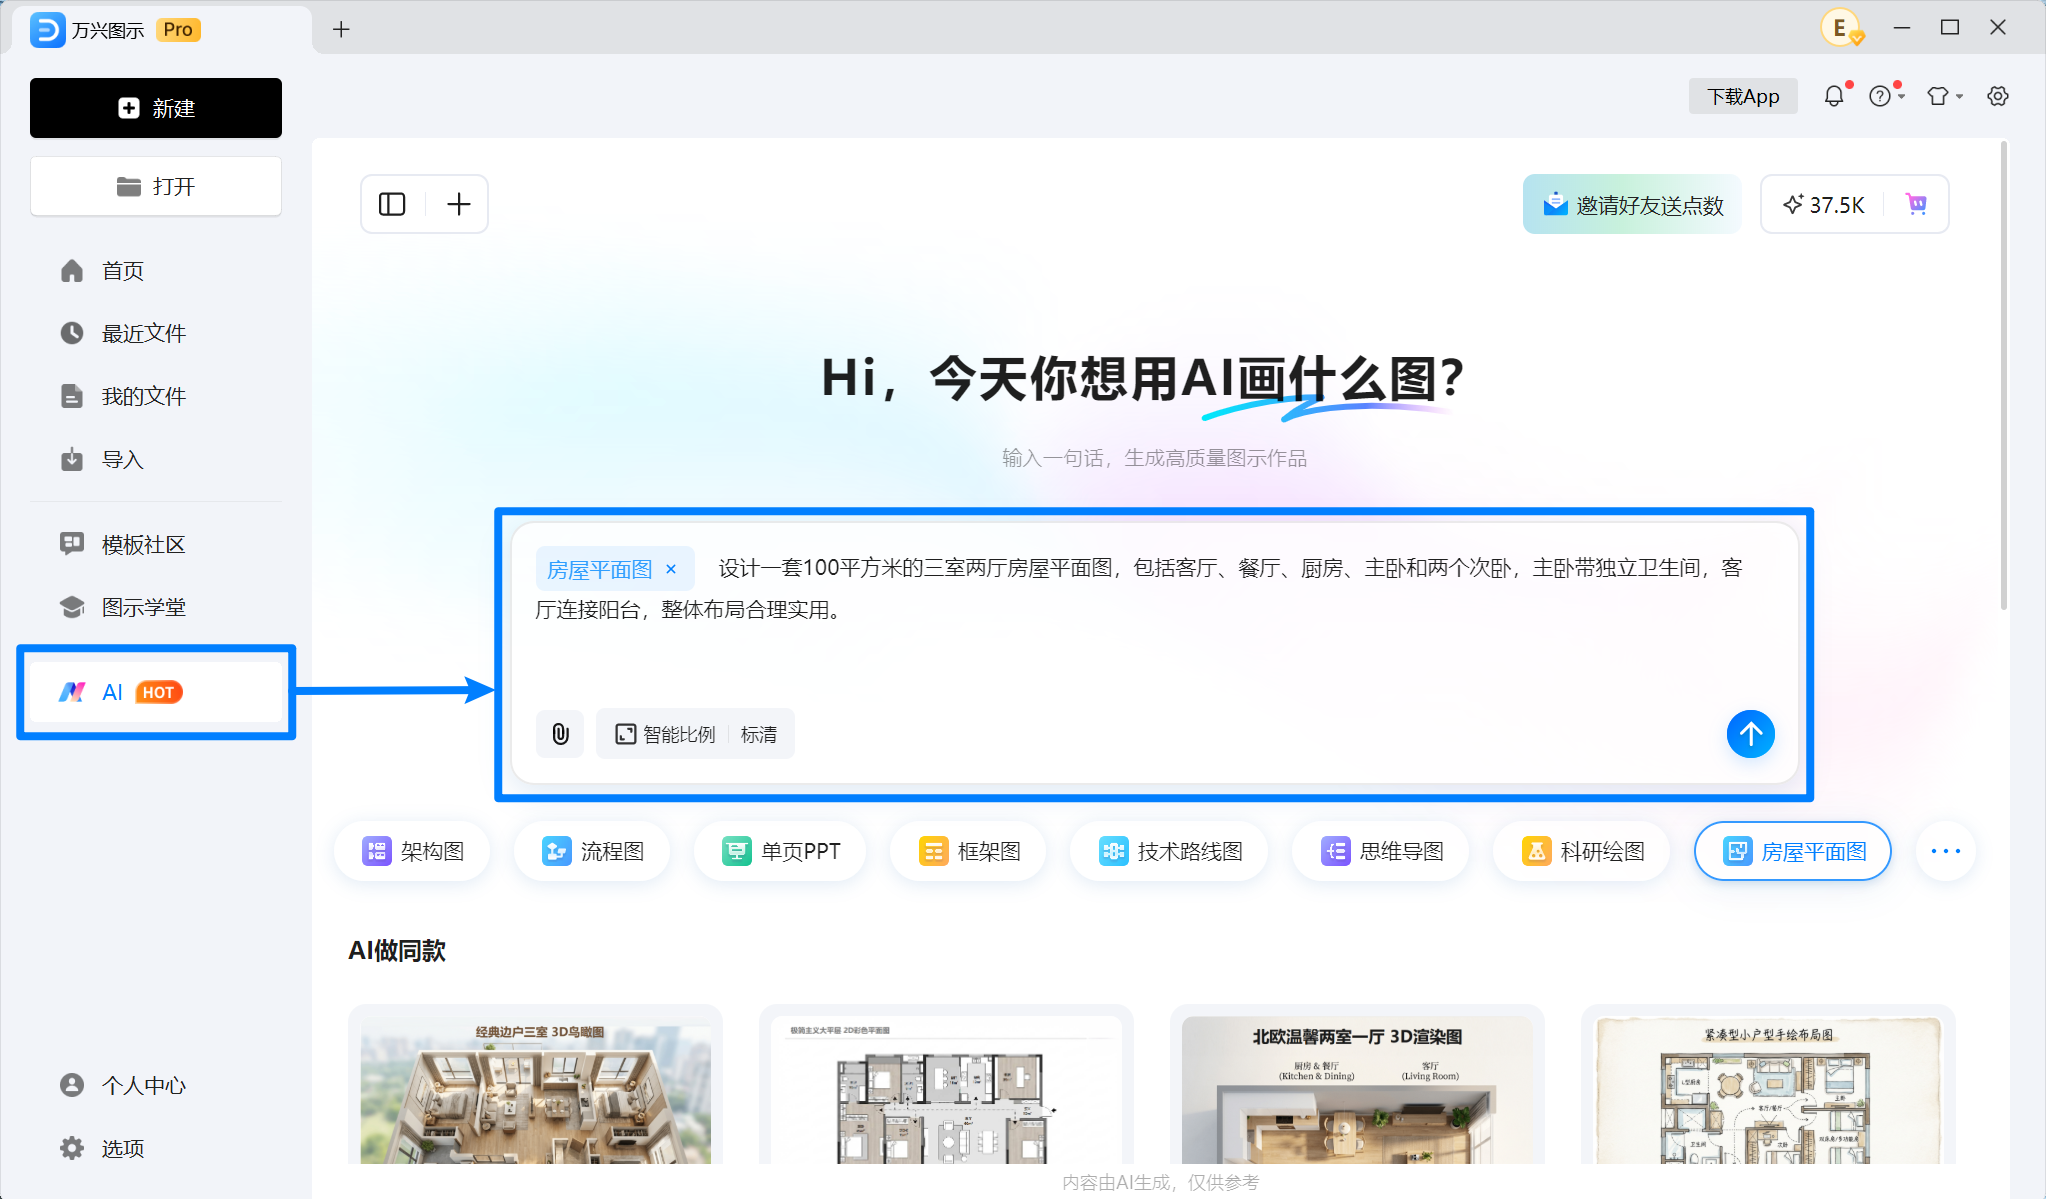This screenshot has height=1199, width=2046.
Task: Expand more diagram types with ellipsis
Action: tap(1946, 851)
